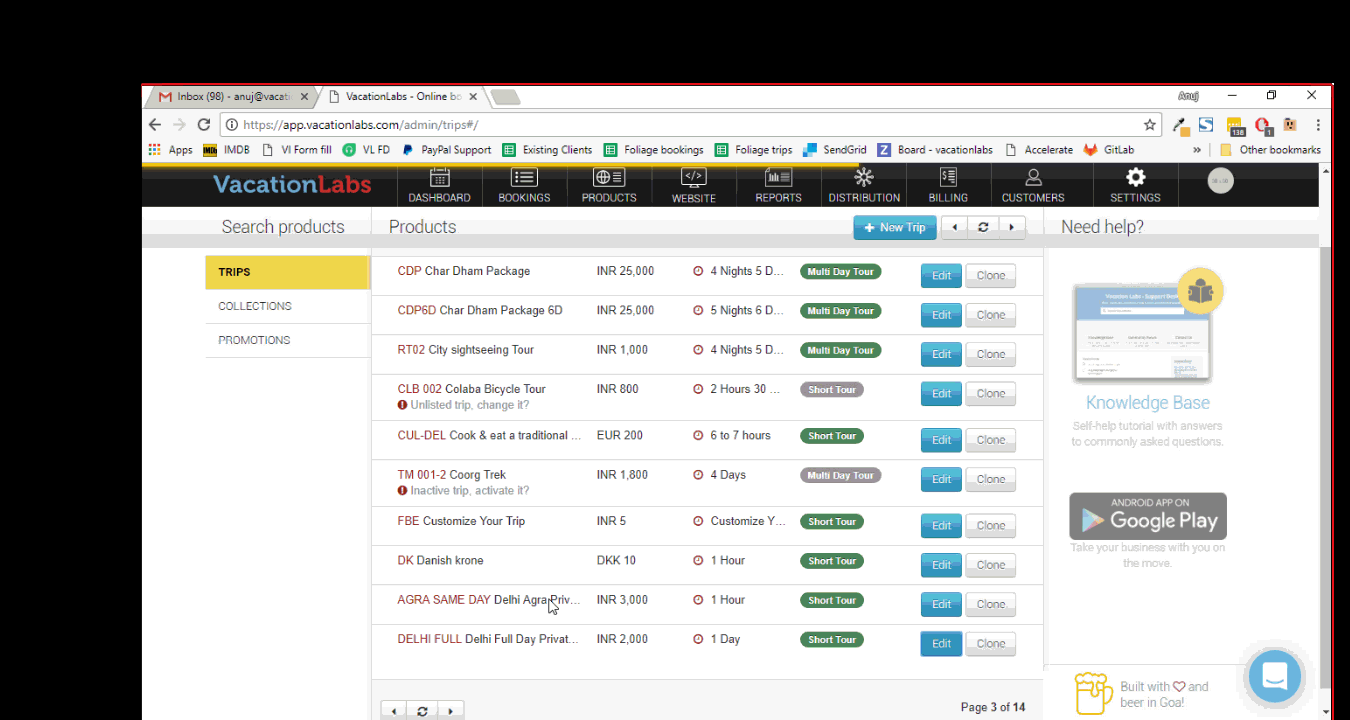The height and width of the screenshot is (720, 1350).
Task: Open the Reports chart icon
Action: click(778, 178)
